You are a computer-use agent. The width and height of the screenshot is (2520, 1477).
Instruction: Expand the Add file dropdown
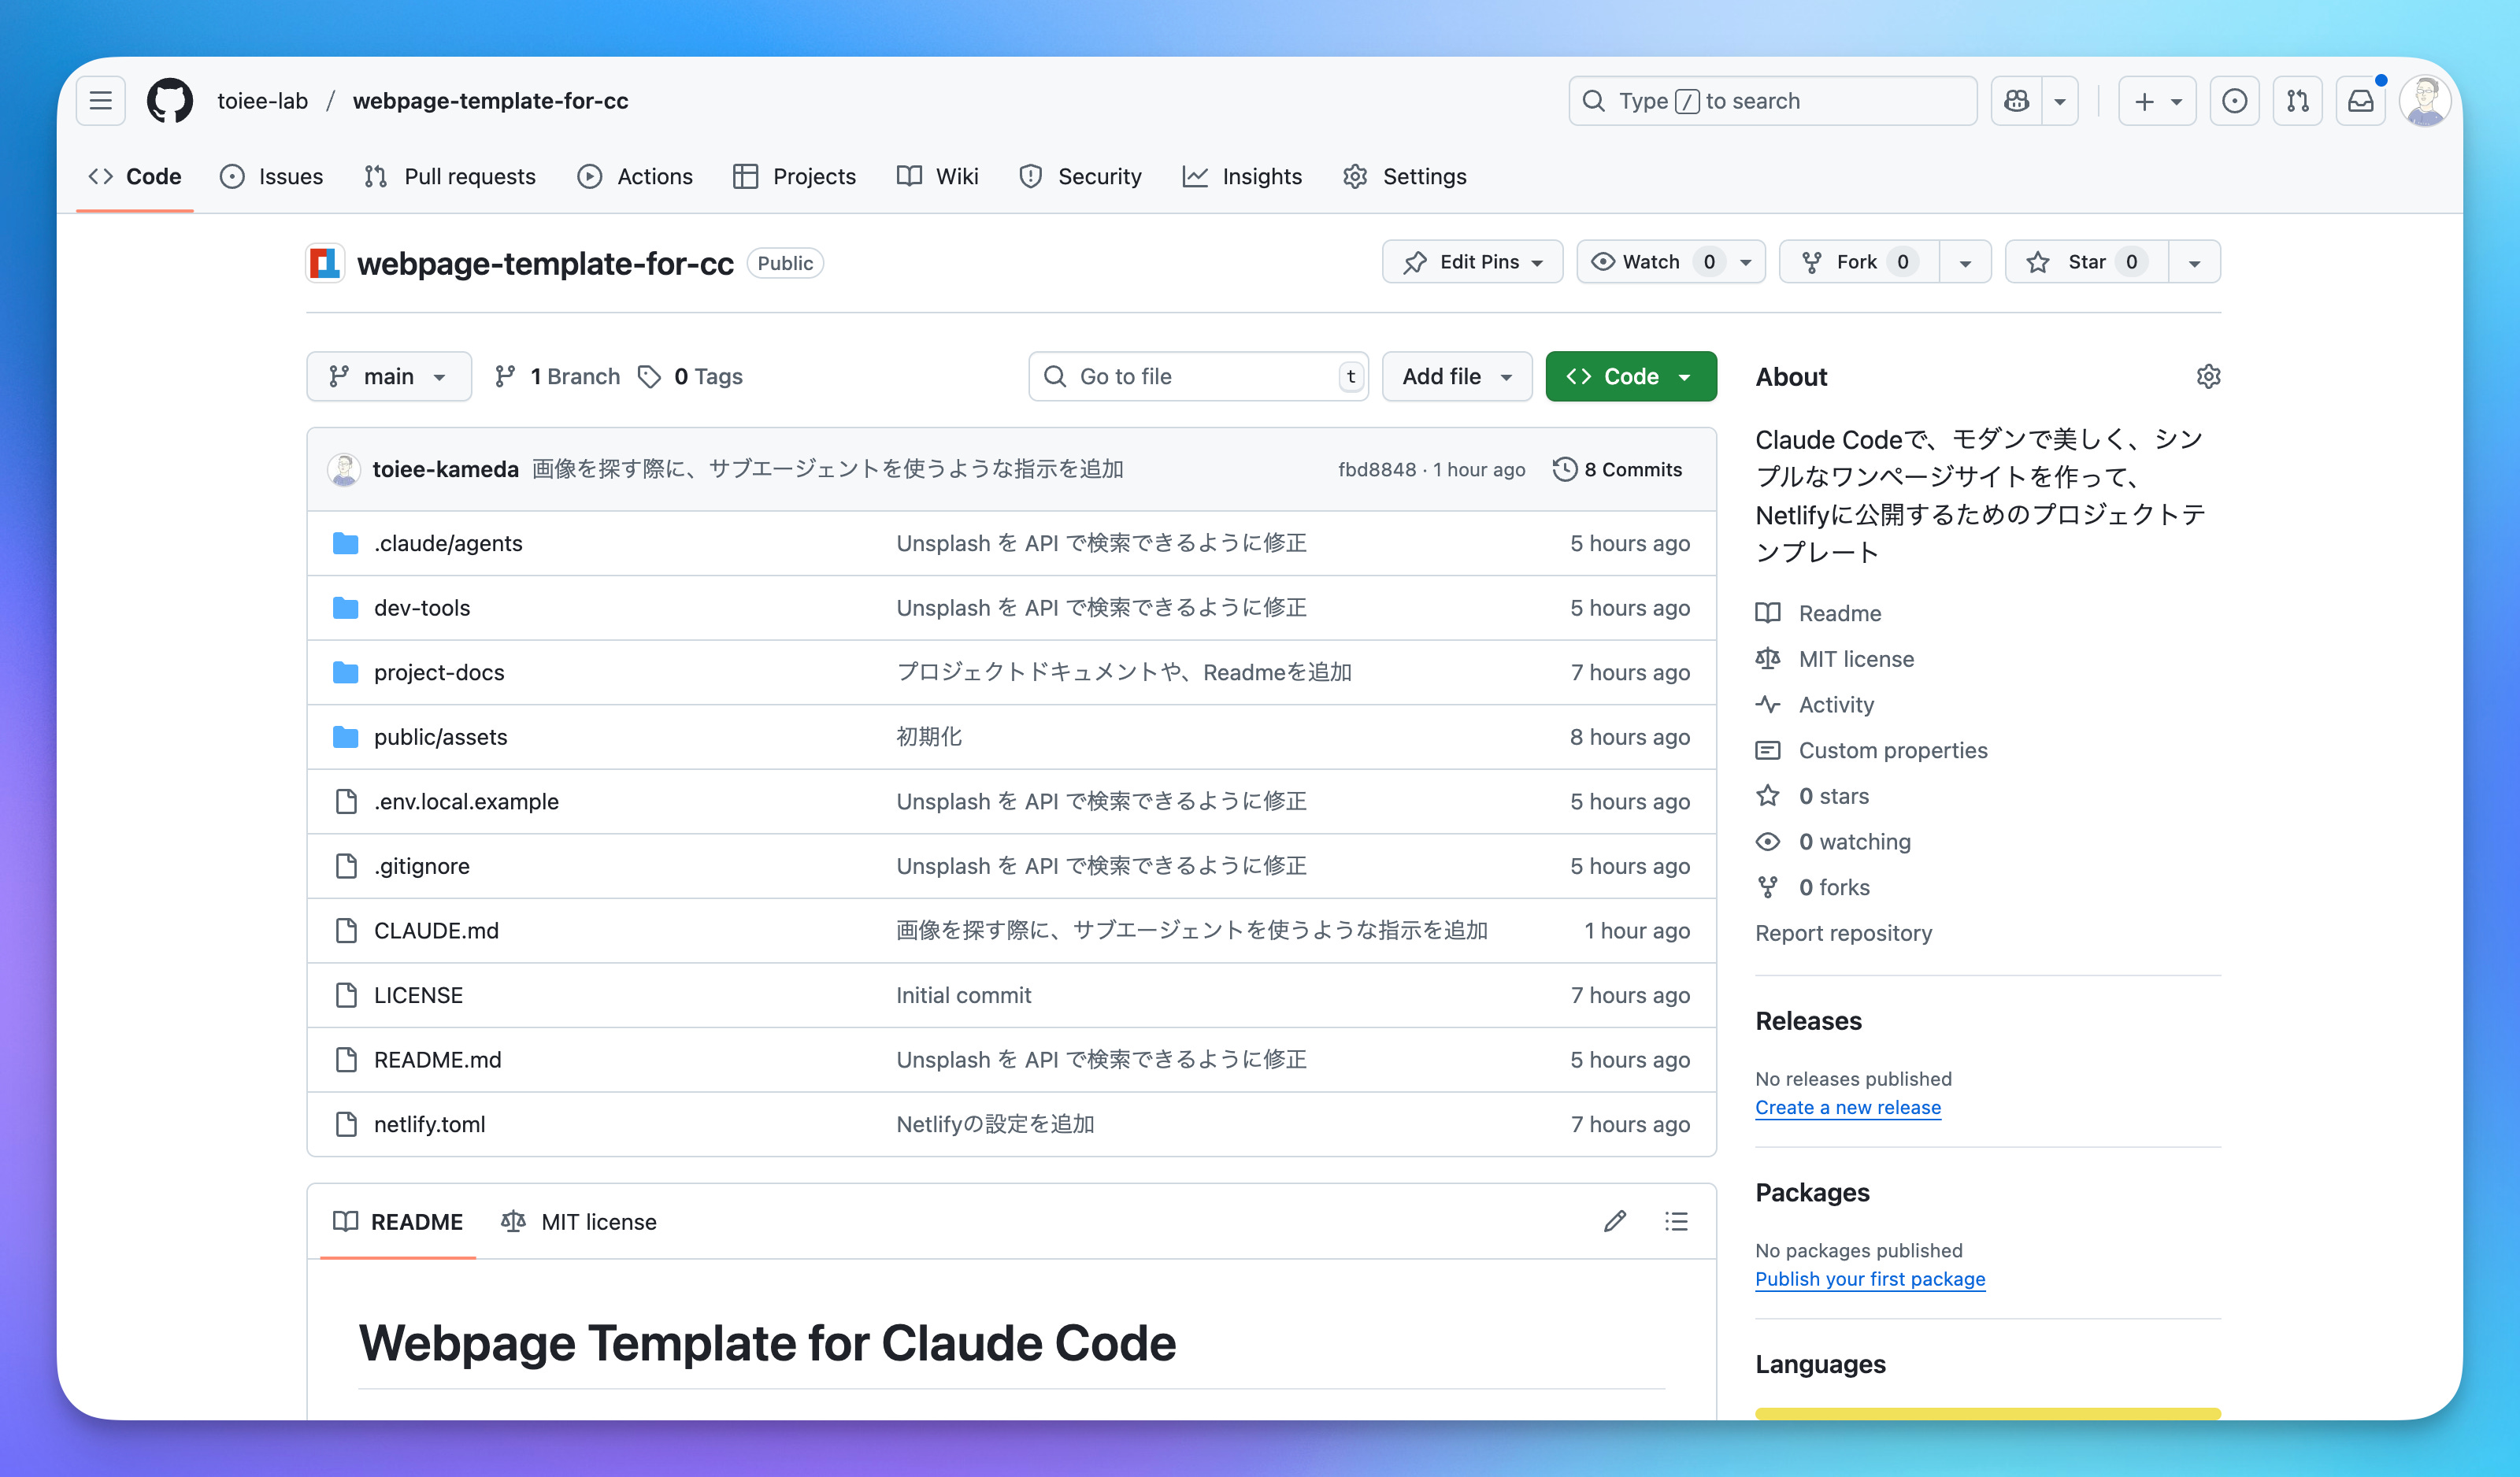point(1456,377)
